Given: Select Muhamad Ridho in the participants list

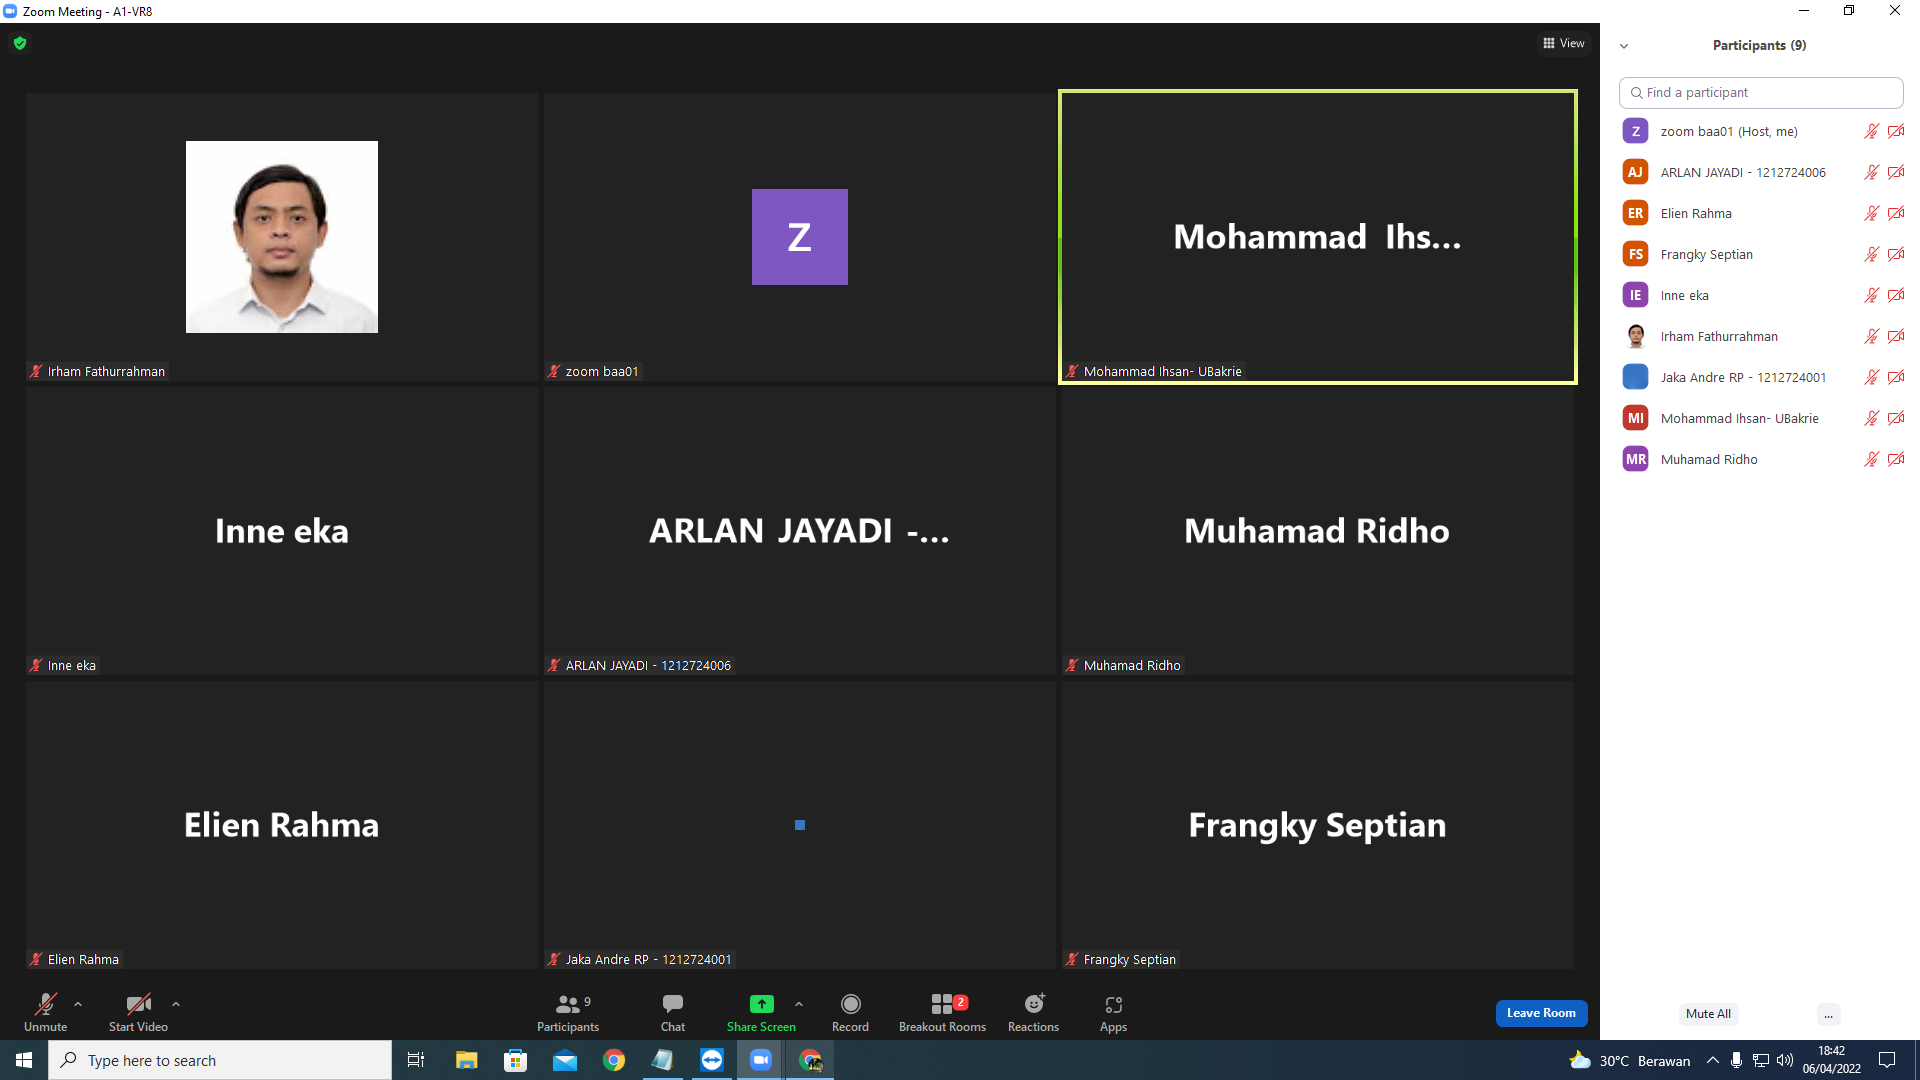Looking at the screenshot, I should point(1761,460).
